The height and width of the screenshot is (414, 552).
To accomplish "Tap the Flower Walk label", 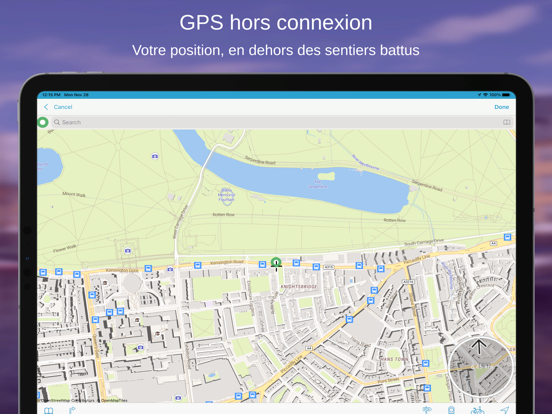I will [x=64, y=248].
